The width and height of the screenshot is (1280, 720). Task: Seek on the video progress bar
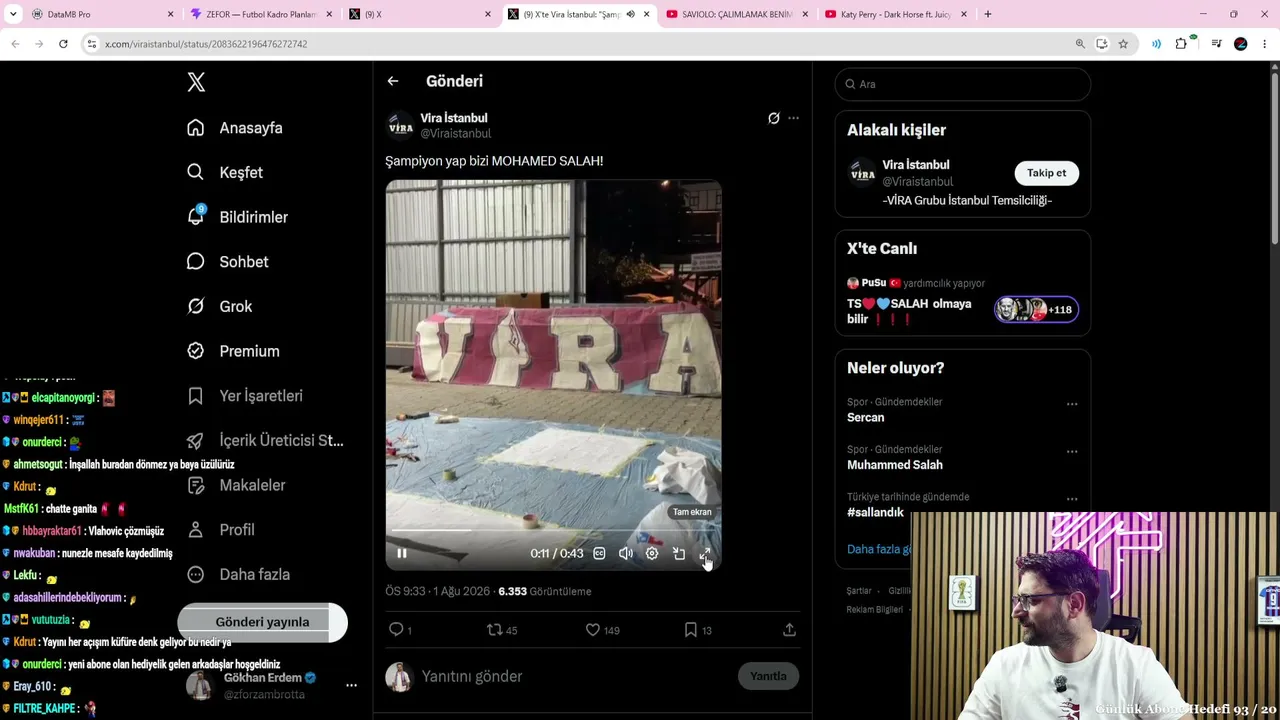(x=553, y=531)
